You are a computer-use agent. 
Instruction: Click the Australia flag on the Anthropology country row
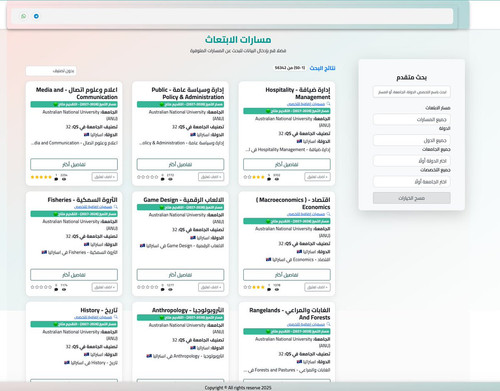(193, 348)
